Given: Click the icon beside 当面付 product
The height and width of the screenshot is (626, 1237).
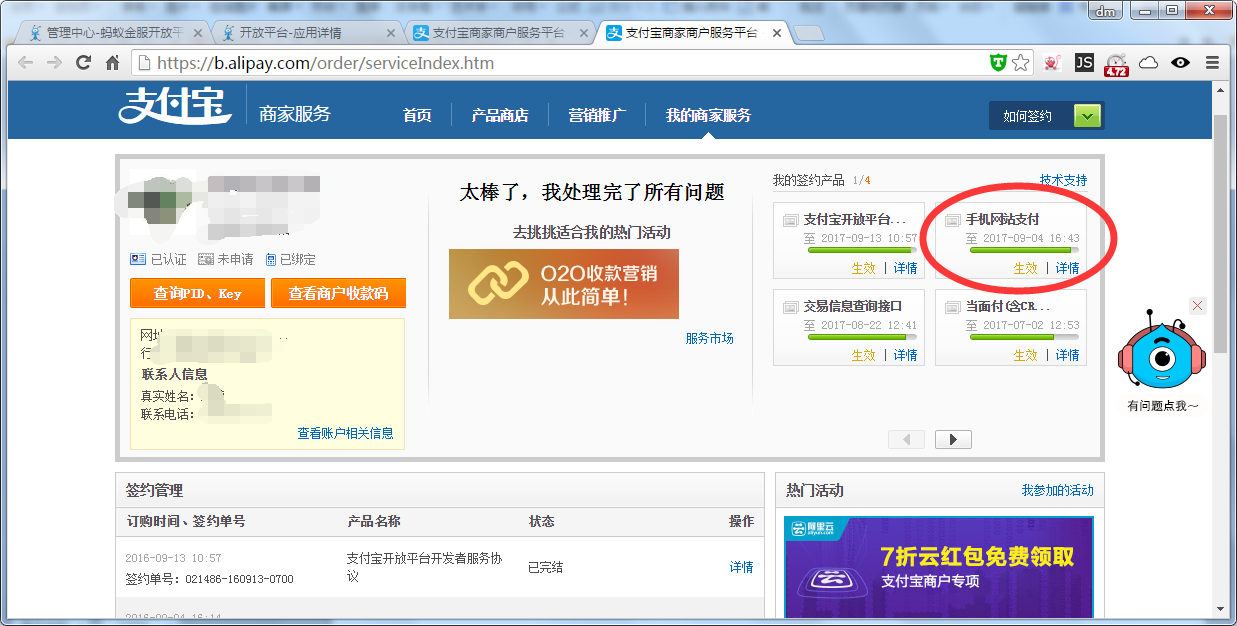Looking at the screenshot, I should click(952, 306).
